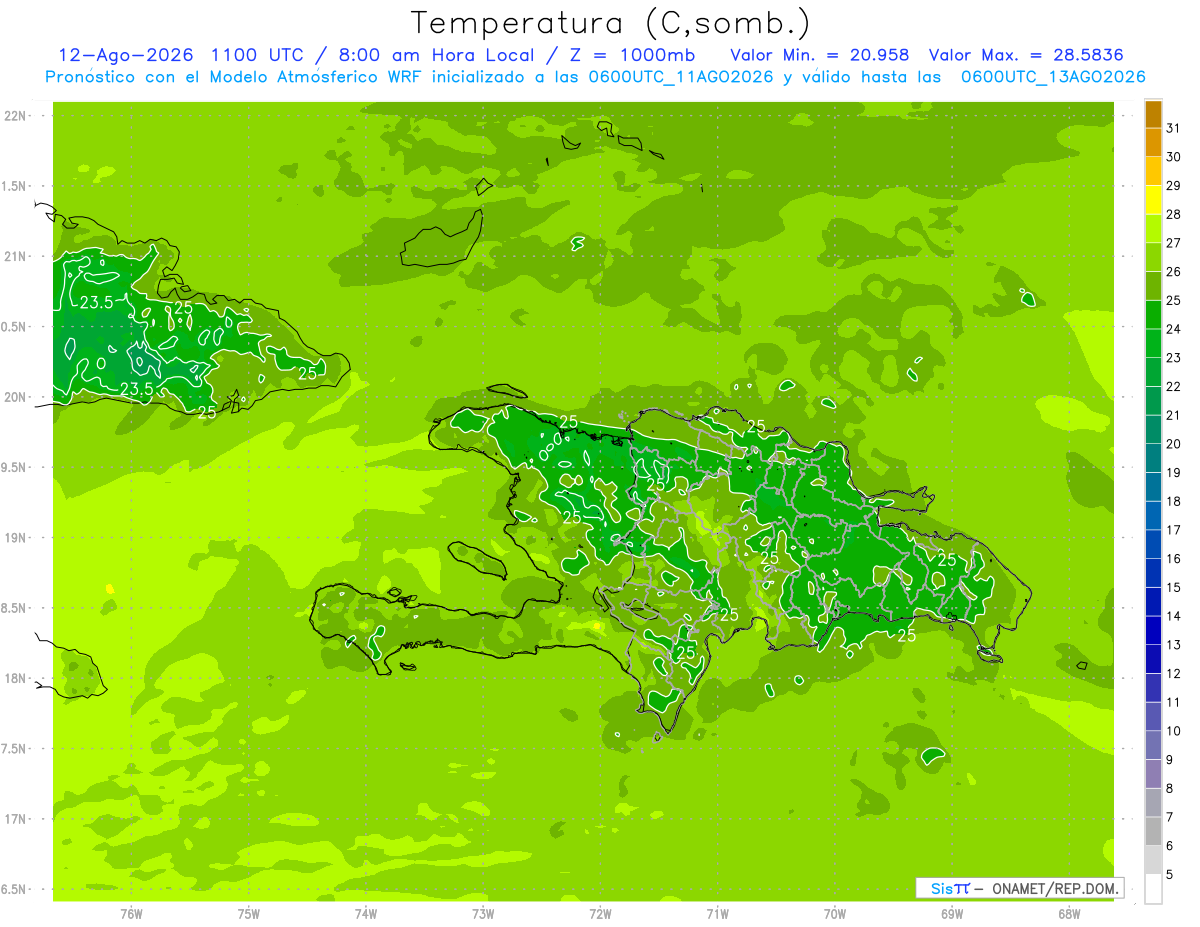Click the "28" value on the color scale
The width and height of the screenshot is (1200, 927).
[x=1173, y=214]
